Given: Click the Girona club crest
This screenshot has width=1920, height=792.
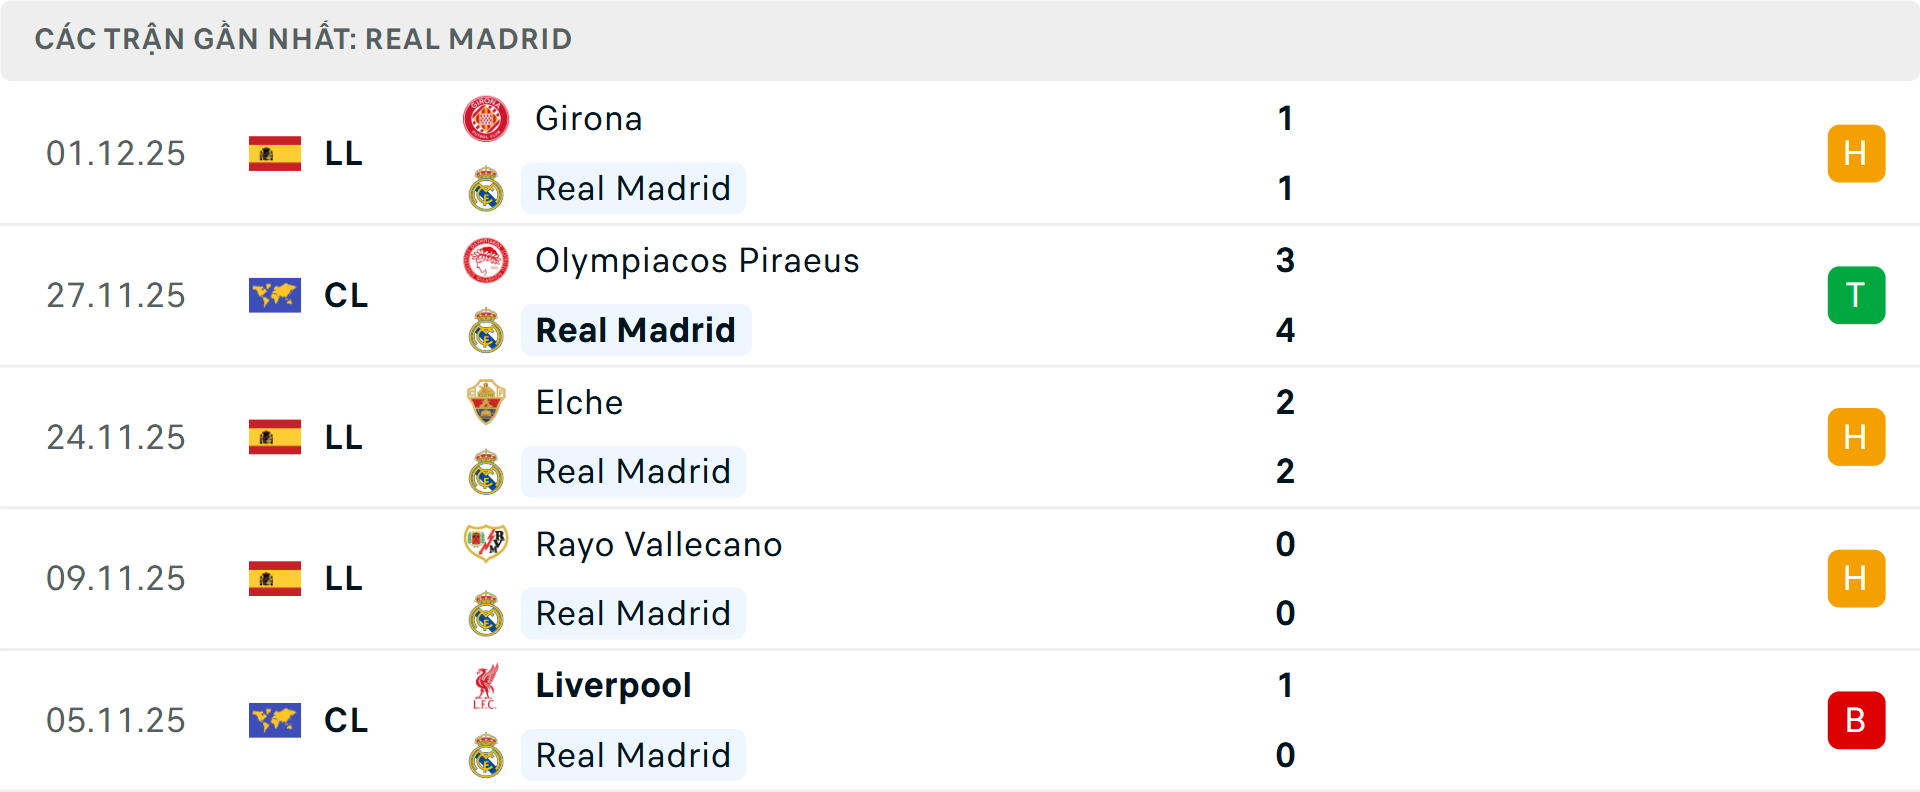Looking at the screenshot, I should point(486,117).
